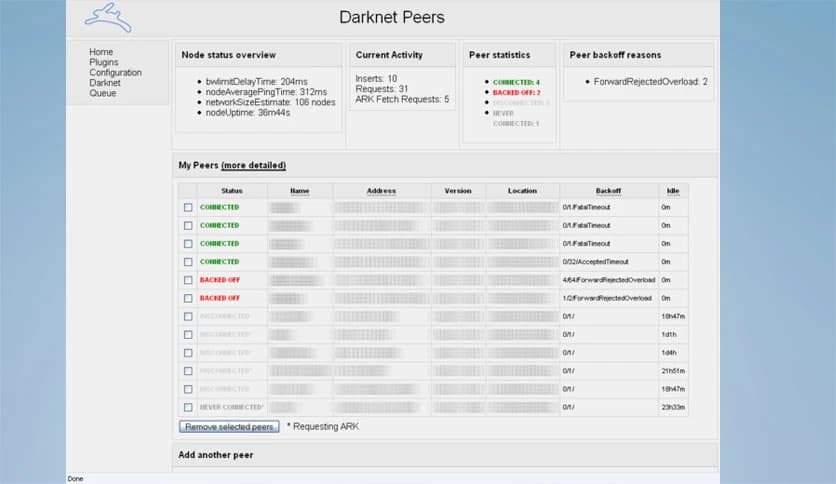Screen dimensions: 836x484
Task: Click the 4/64/ForwardRejectedOverload backoff cell
Action: coord(608,280)
